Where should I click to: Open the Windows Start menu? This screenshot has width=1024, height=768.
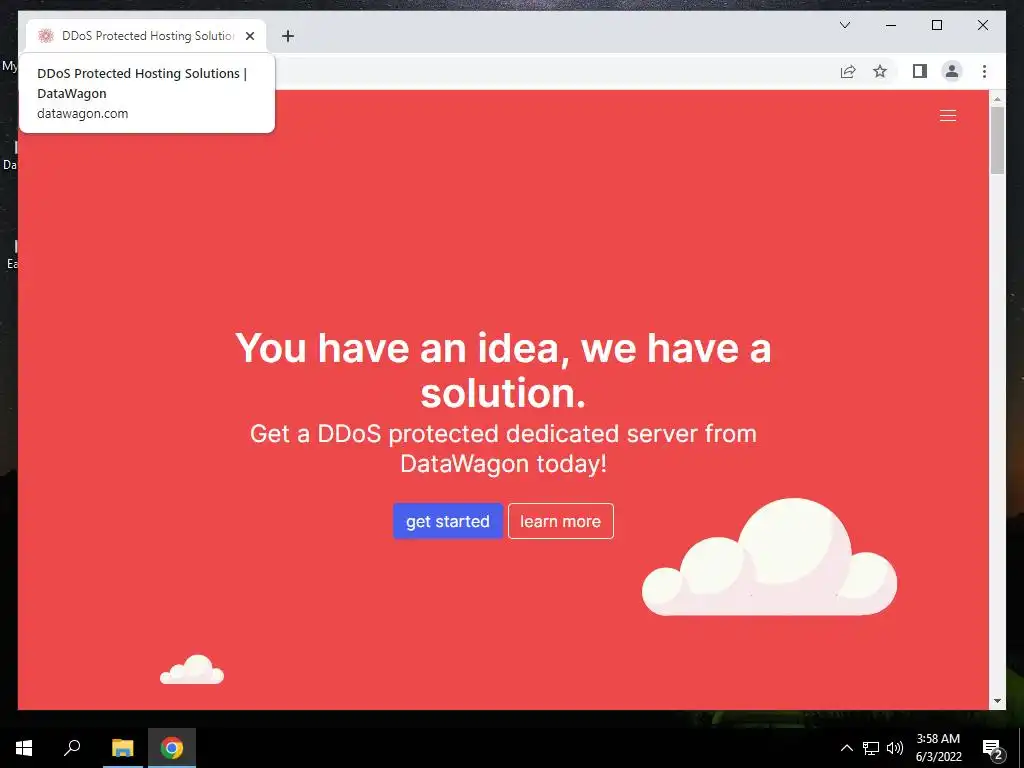point(24,748)
